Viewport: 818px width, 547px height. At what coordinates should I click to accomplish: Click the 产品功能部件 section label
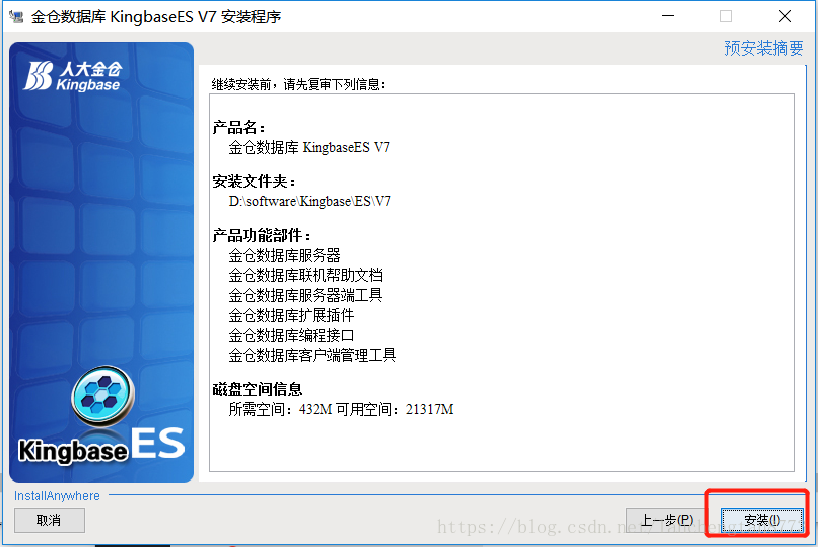261,235
